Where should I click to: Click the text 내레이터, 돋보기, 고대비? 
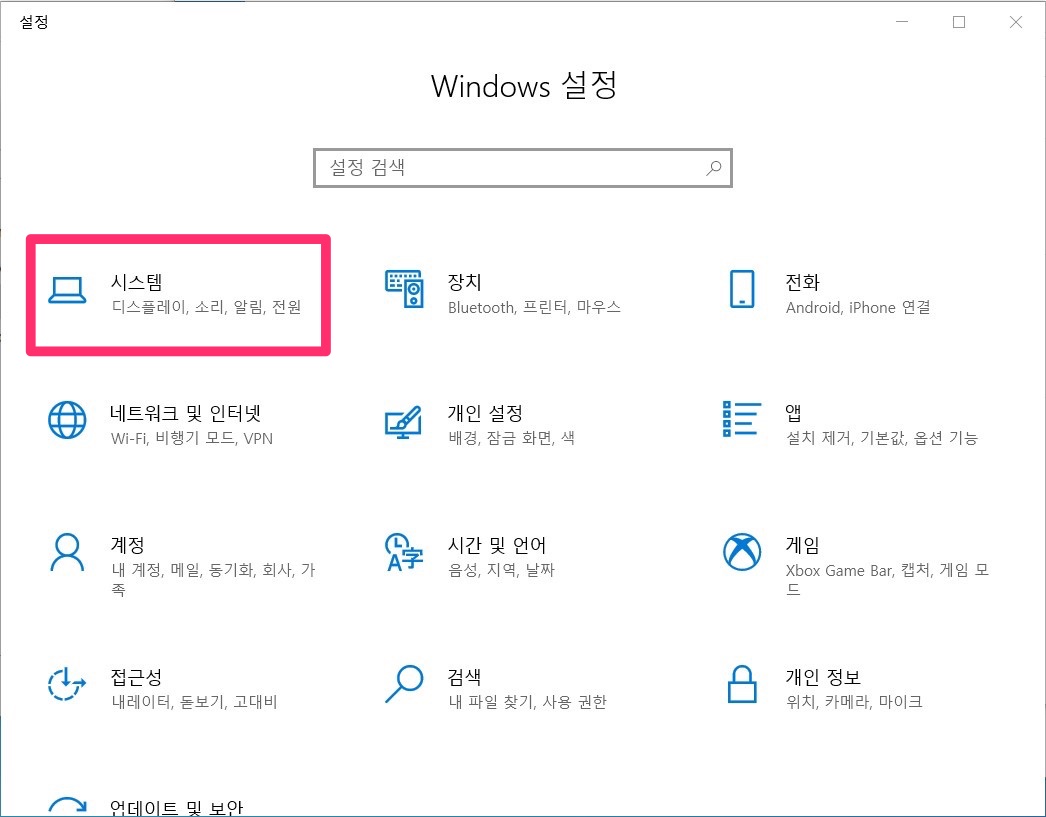point(194,702)
